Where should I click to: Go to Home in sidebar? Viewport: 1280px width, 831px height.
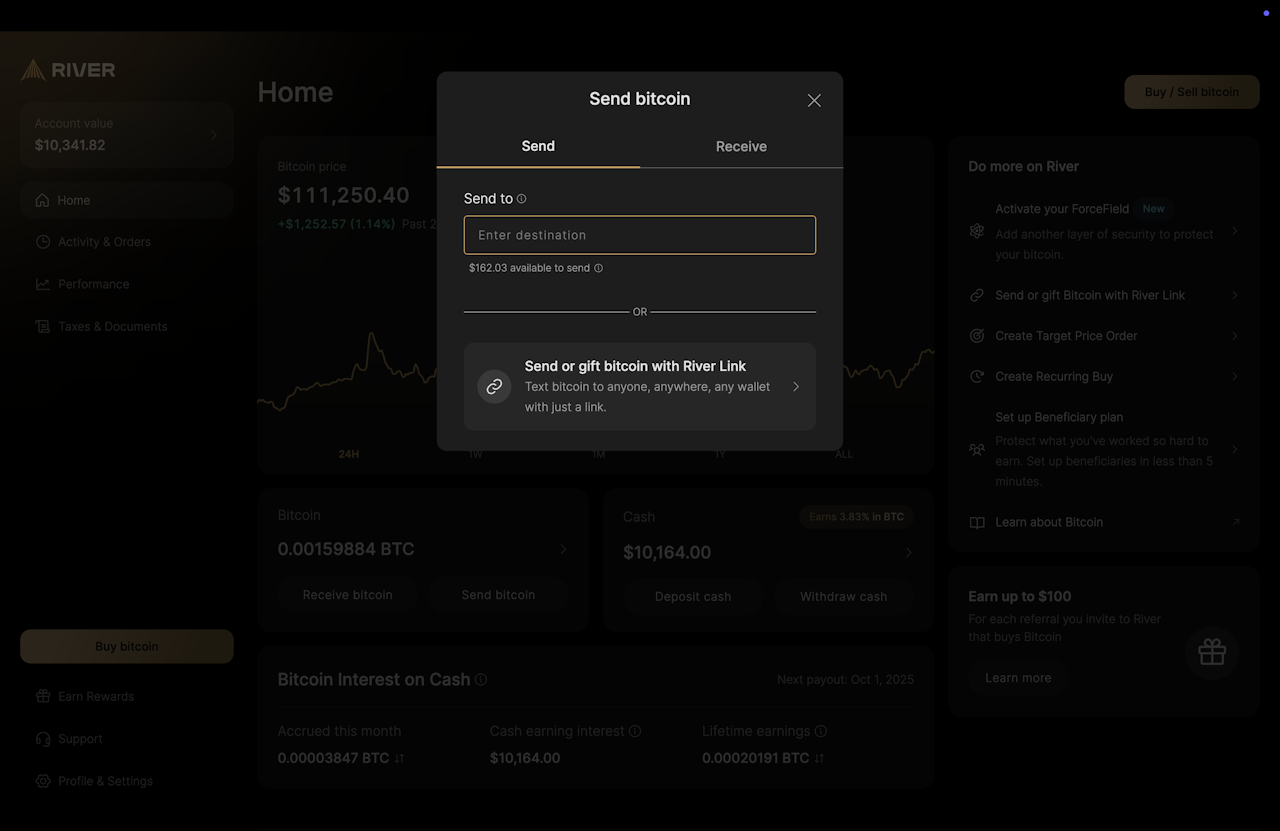click(126, 200)
